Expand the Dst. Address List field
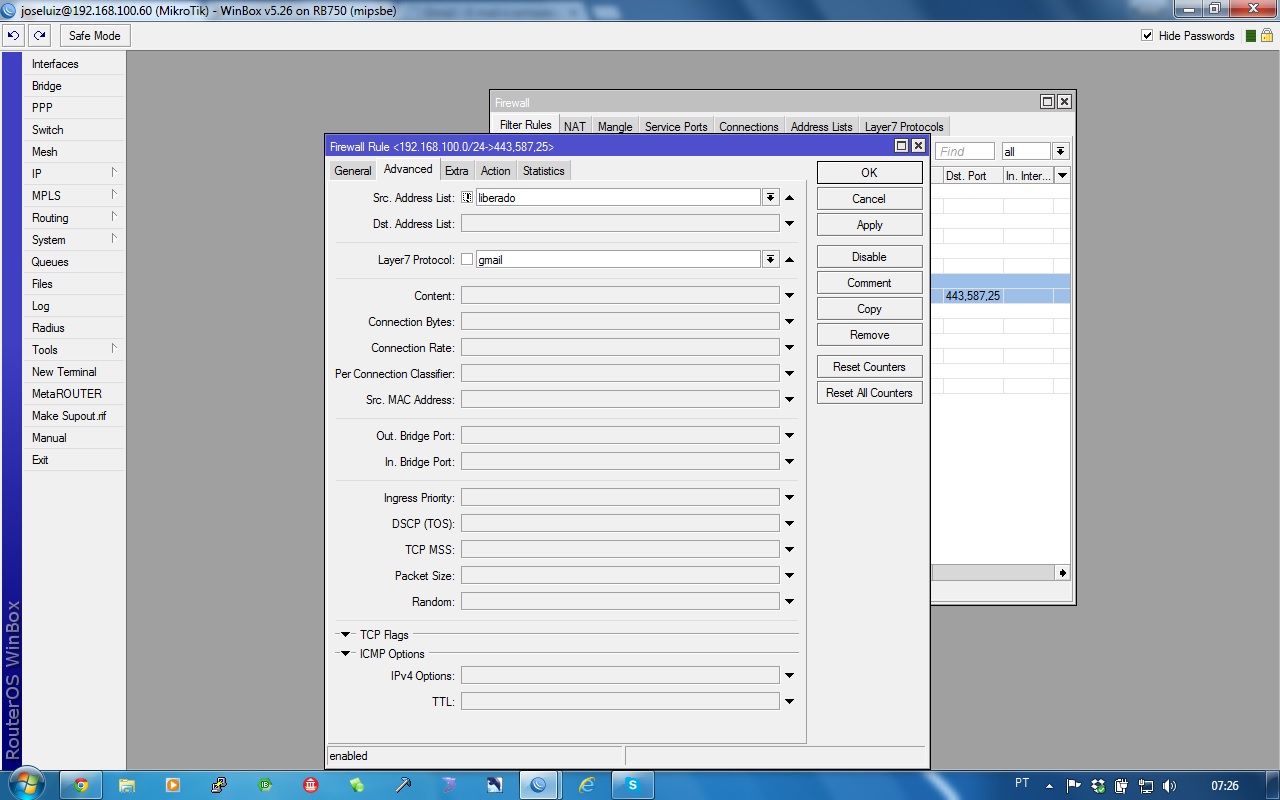Screen dimensions: 1280x800 [789, 224]
